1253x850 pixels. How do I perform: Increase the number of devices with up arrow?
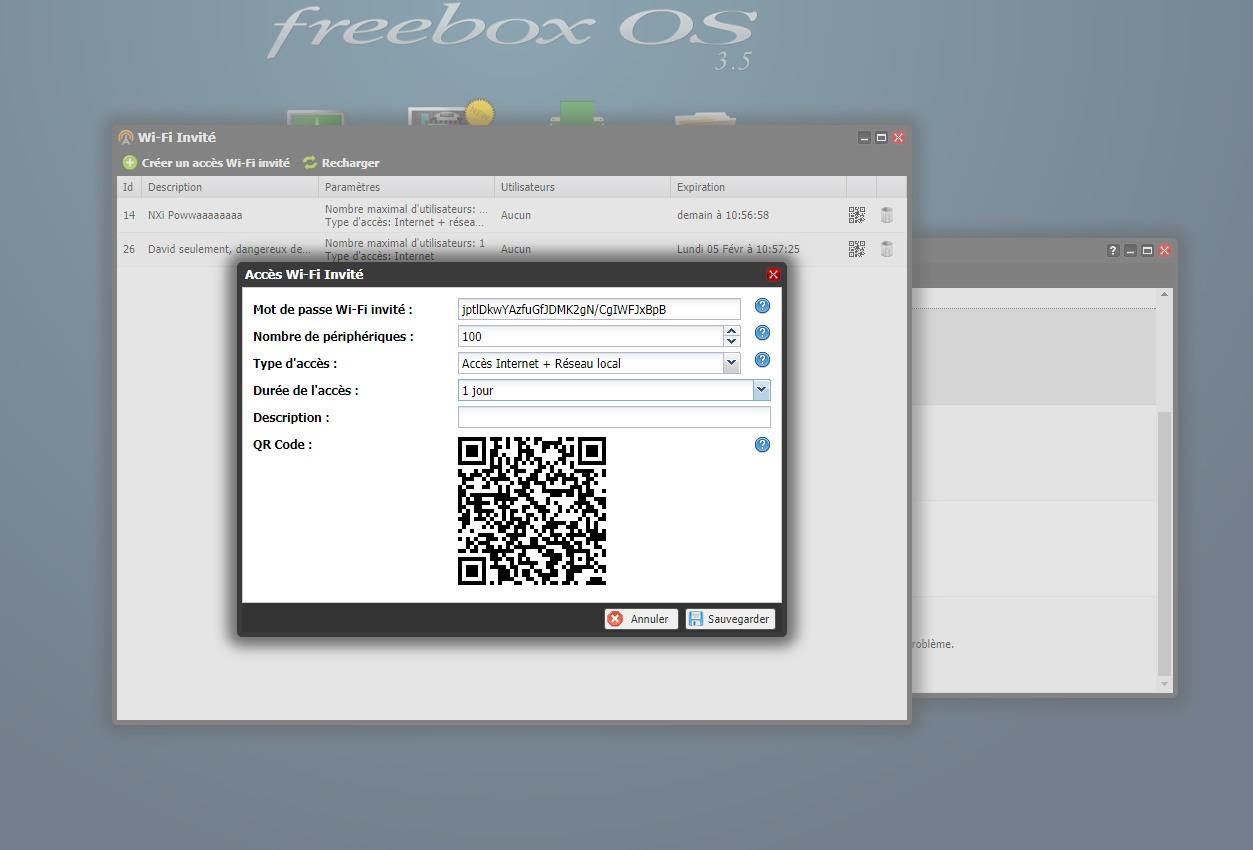coord(731,331)
